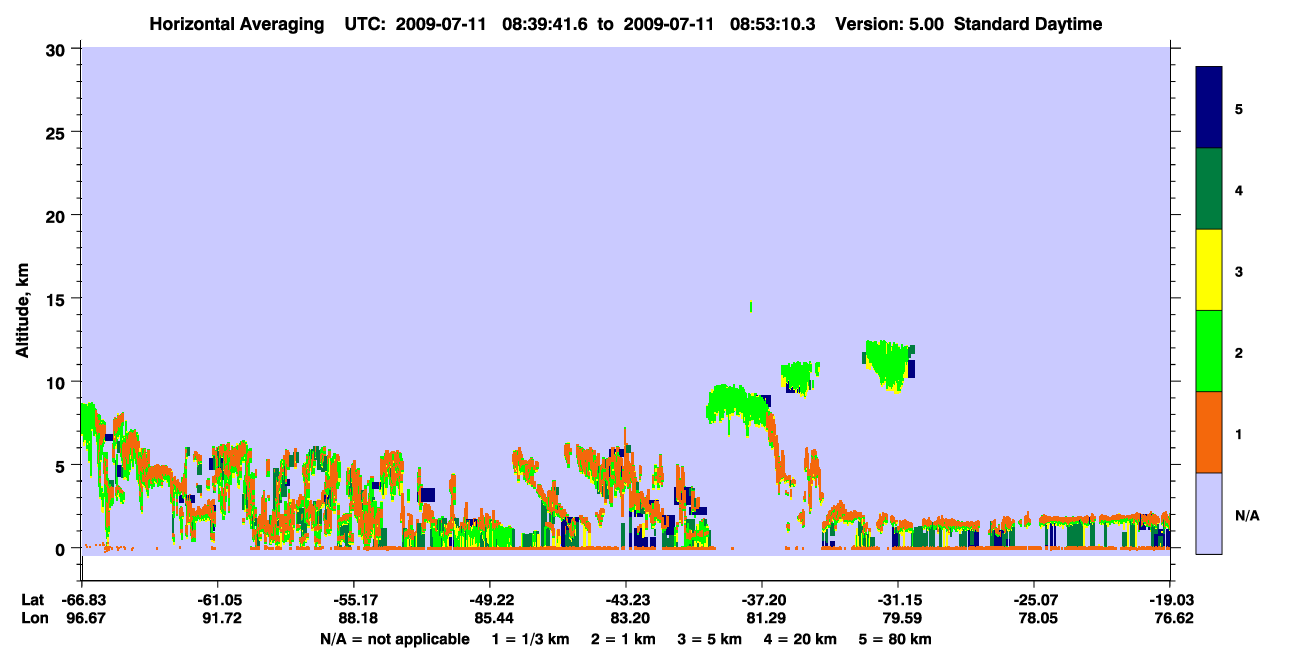Click the '30' altitude tick label
Viewport: 1300px width, 667px height.
(57, 49)
